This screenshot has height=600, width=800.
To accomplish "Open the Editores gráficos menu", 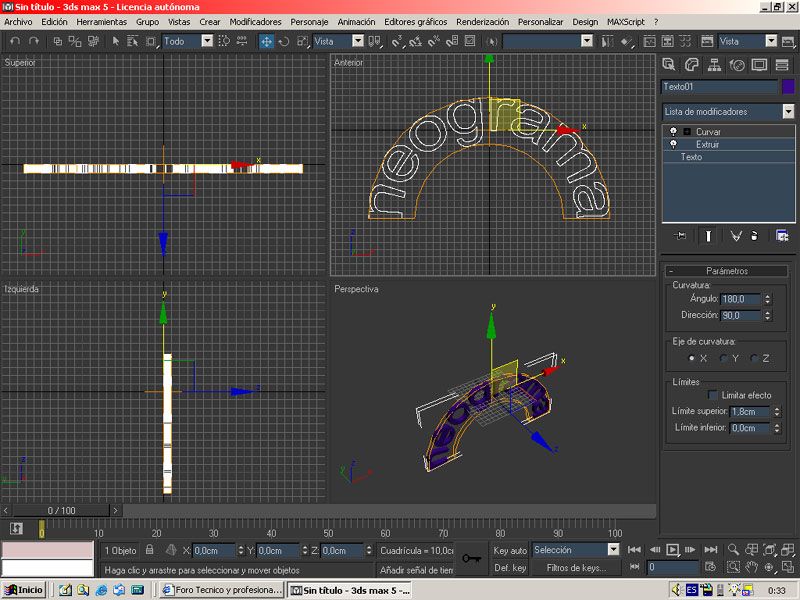I will [415, 22].
